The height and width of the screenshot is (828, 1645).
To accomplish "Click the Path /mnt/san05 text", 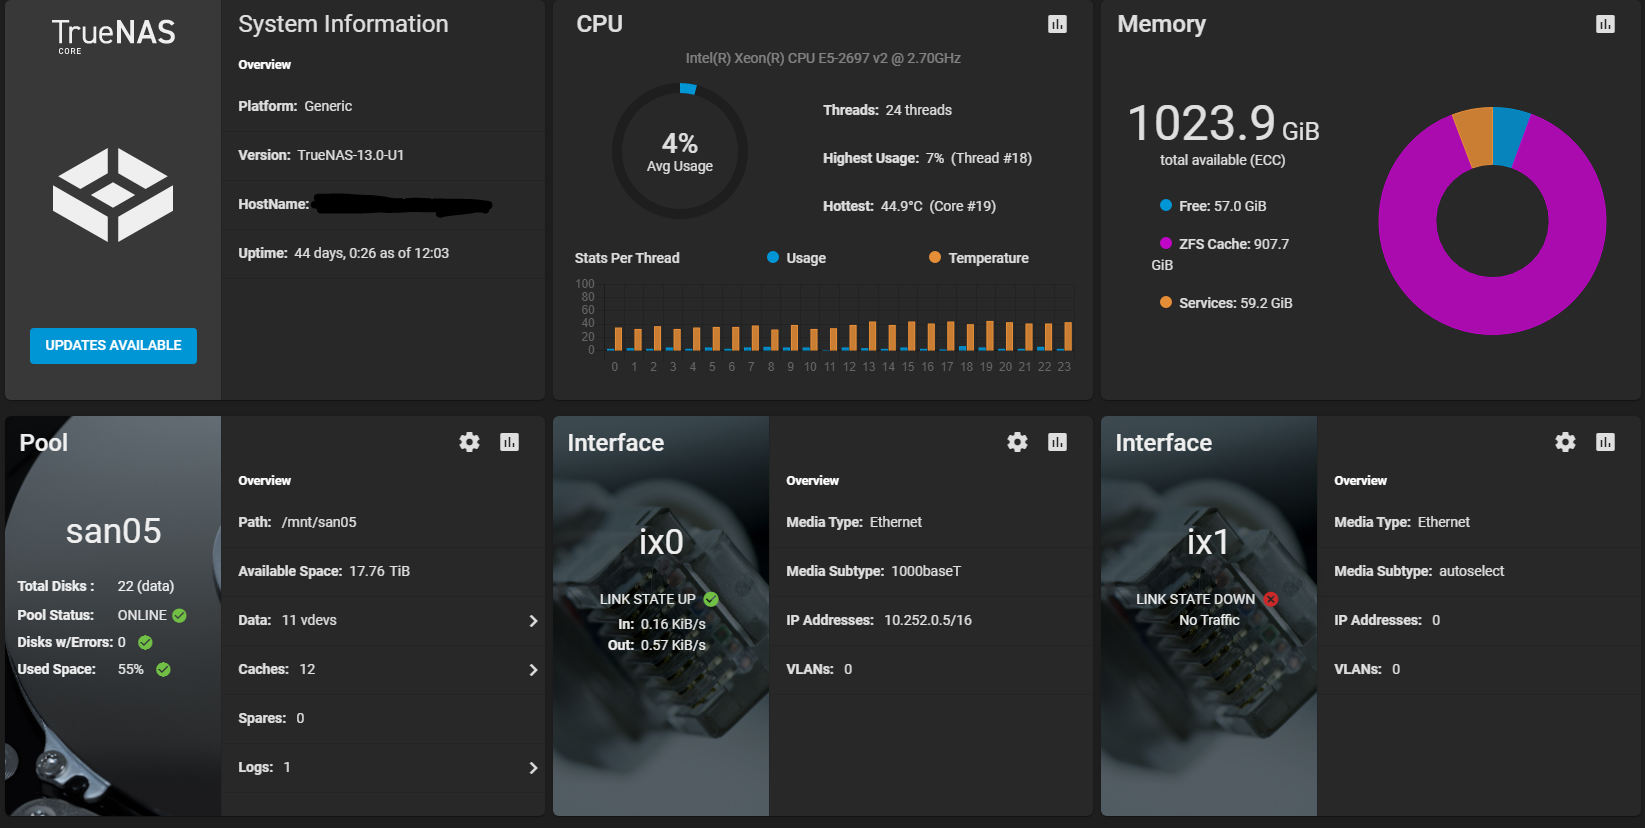I will pos(297,522).
